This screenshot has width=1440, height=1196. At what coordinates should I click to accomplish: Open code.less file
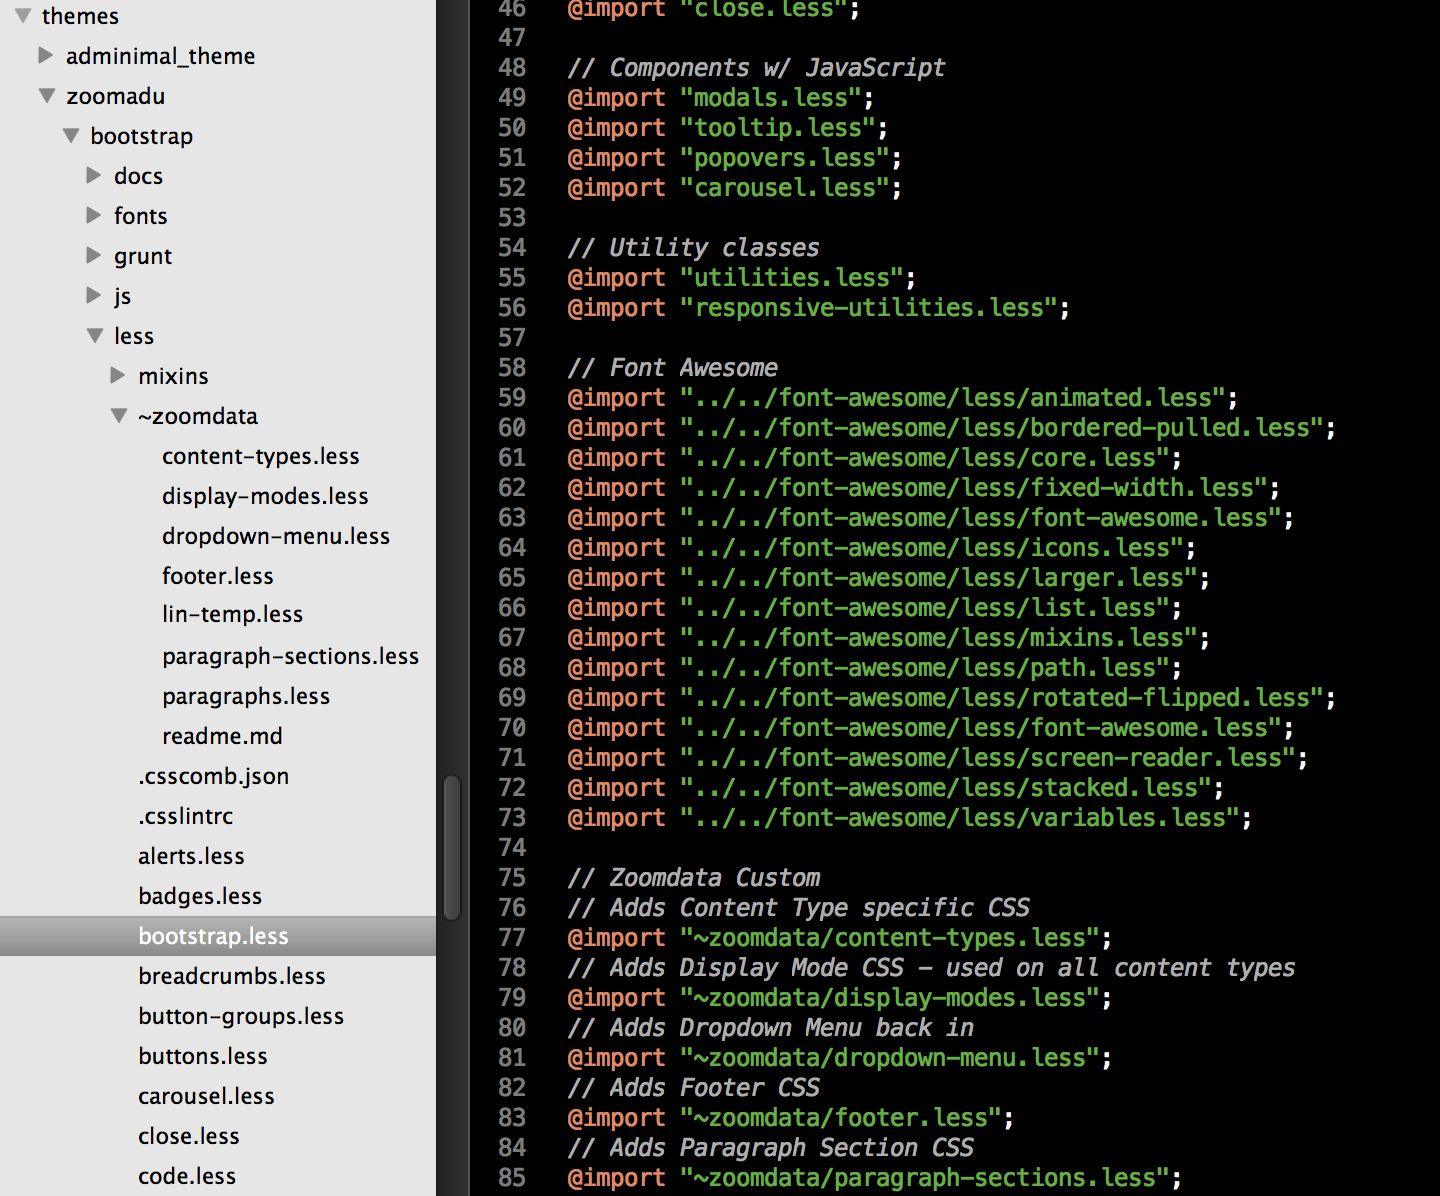point(187,1176)
